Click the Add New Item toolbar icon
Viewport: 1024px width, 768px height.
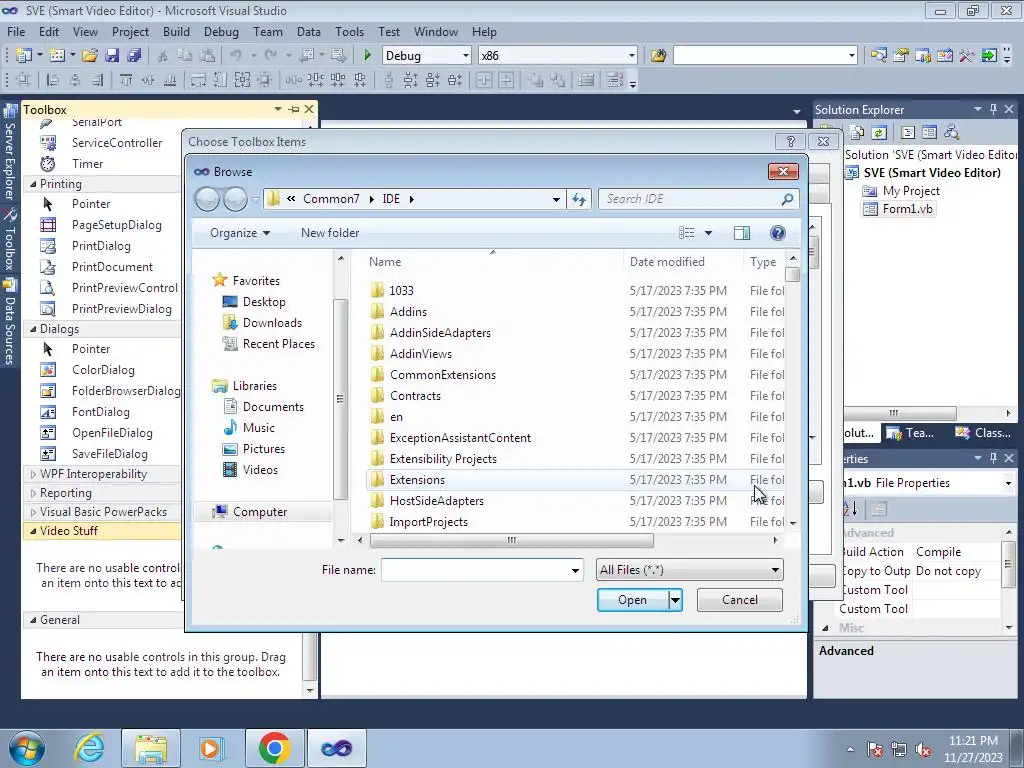pos(57,56)
